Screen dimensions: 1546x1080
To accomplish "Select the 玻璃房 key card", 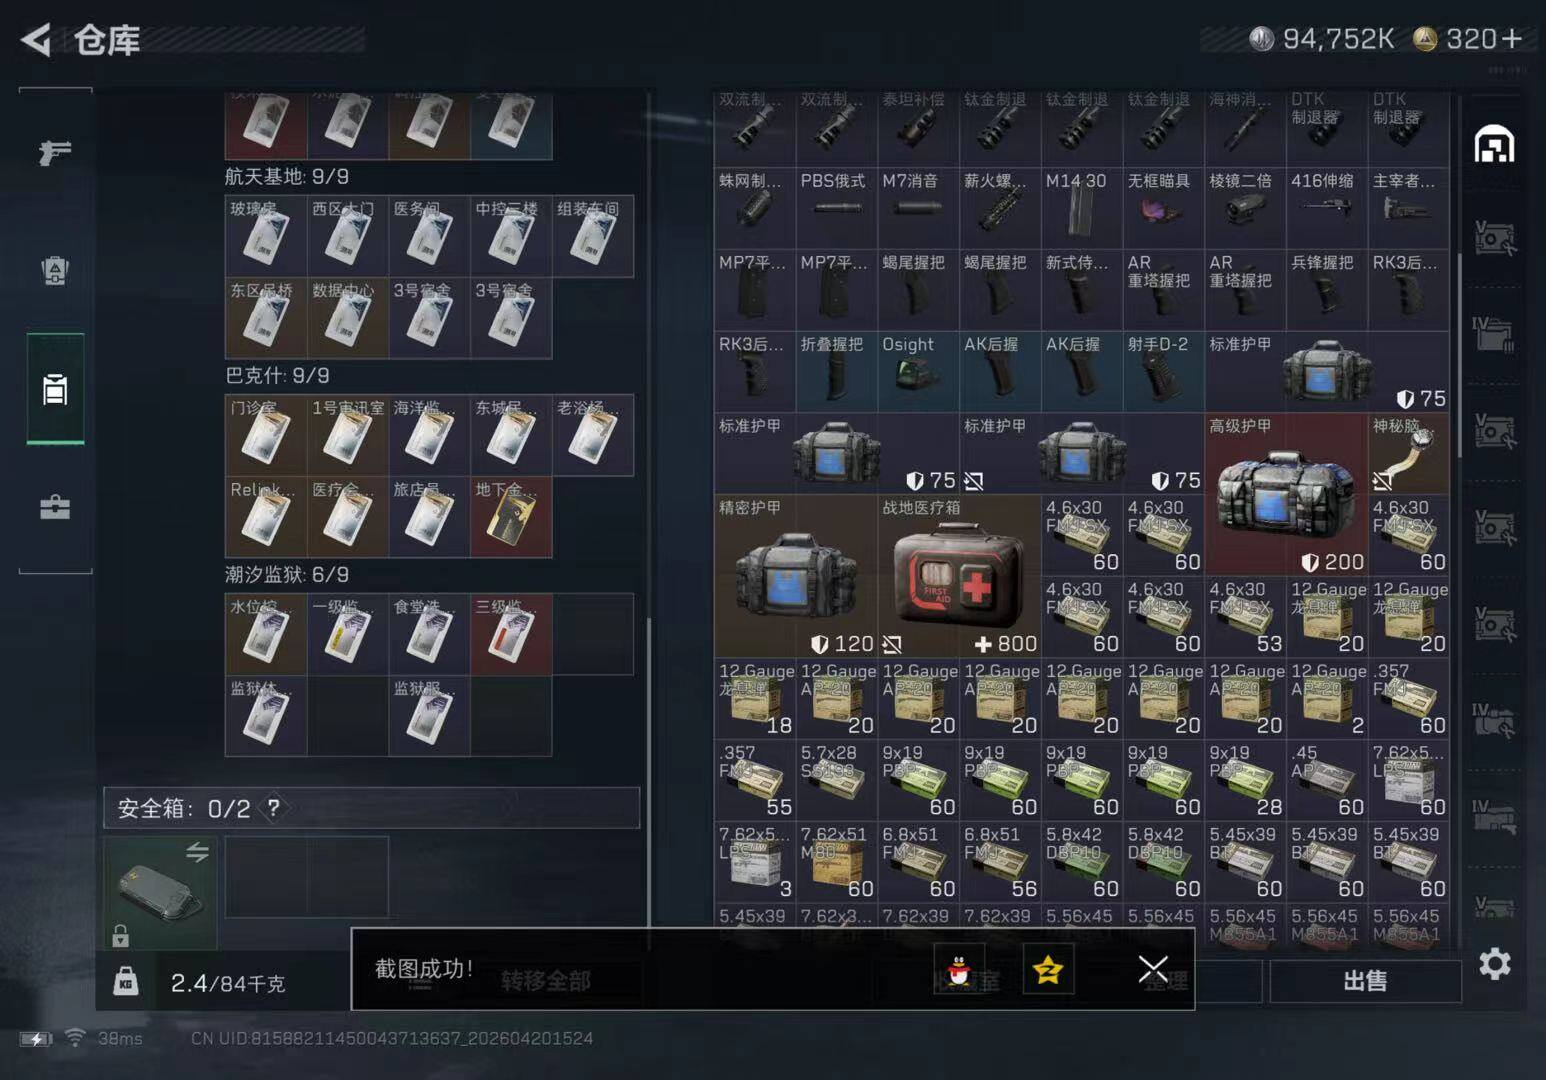I will (266, 236).
